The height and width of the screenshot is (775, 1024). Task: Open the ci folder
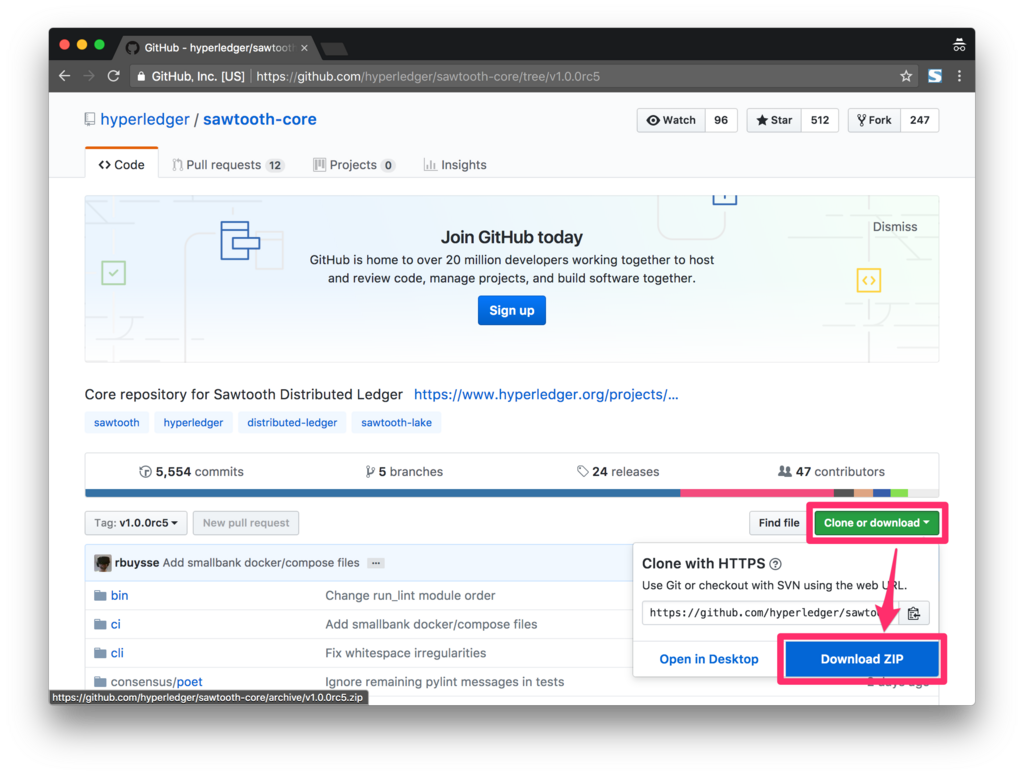coord(116,624)
